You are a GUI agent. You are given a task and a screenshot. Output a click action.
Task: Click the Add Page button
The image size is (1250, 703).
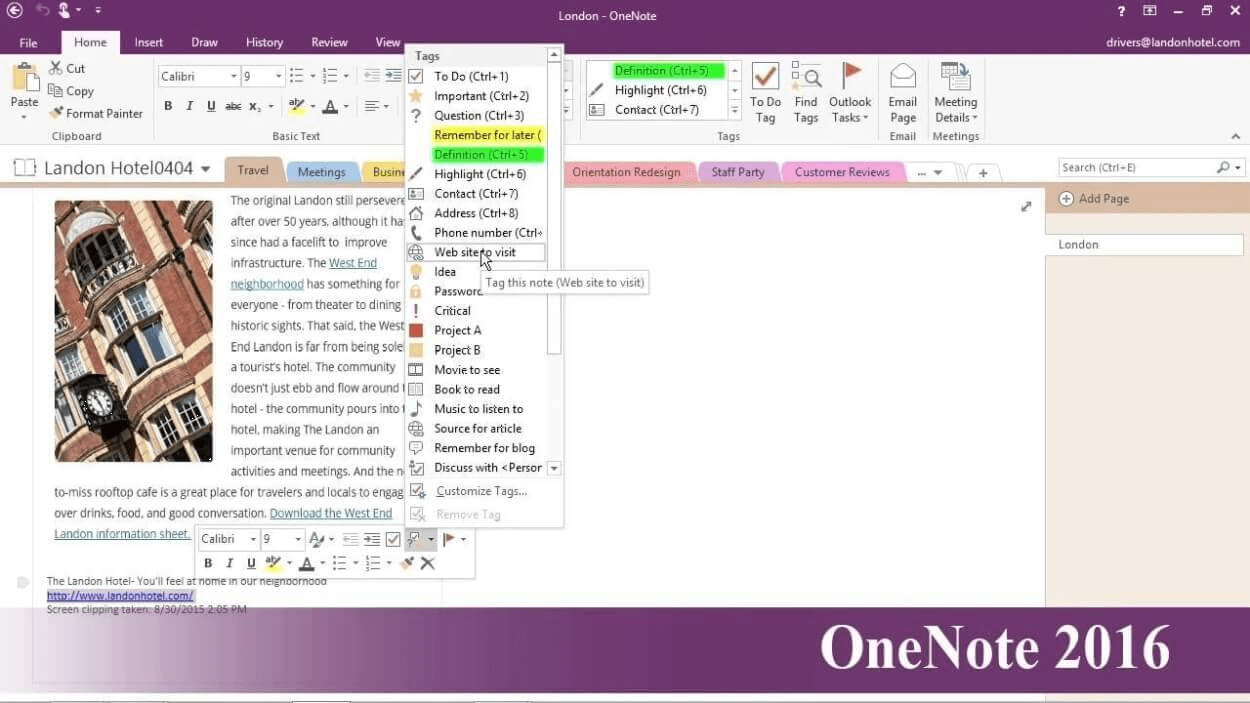tap(1095, 199)
